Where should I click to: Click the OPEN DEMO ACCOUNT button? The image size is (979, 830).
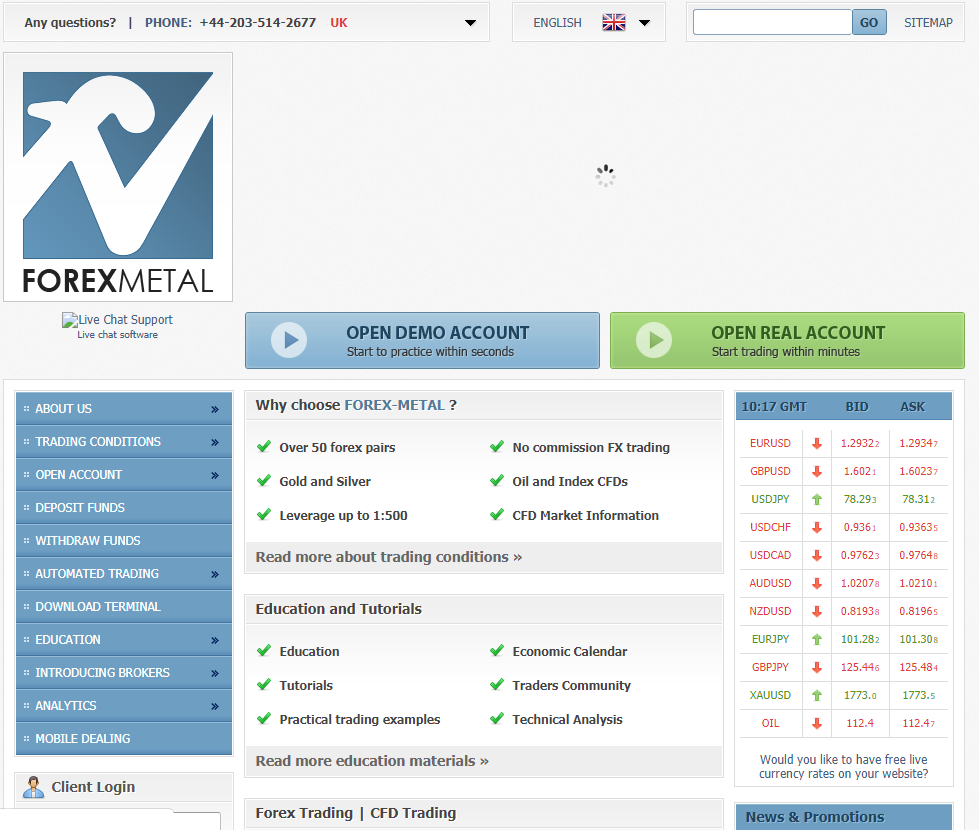click(422, 340)
